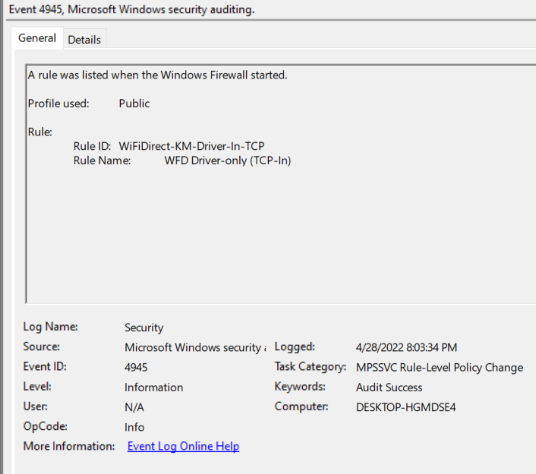Click the event description text box
This screenshot has width=536, height=474.
click(281, 184)
